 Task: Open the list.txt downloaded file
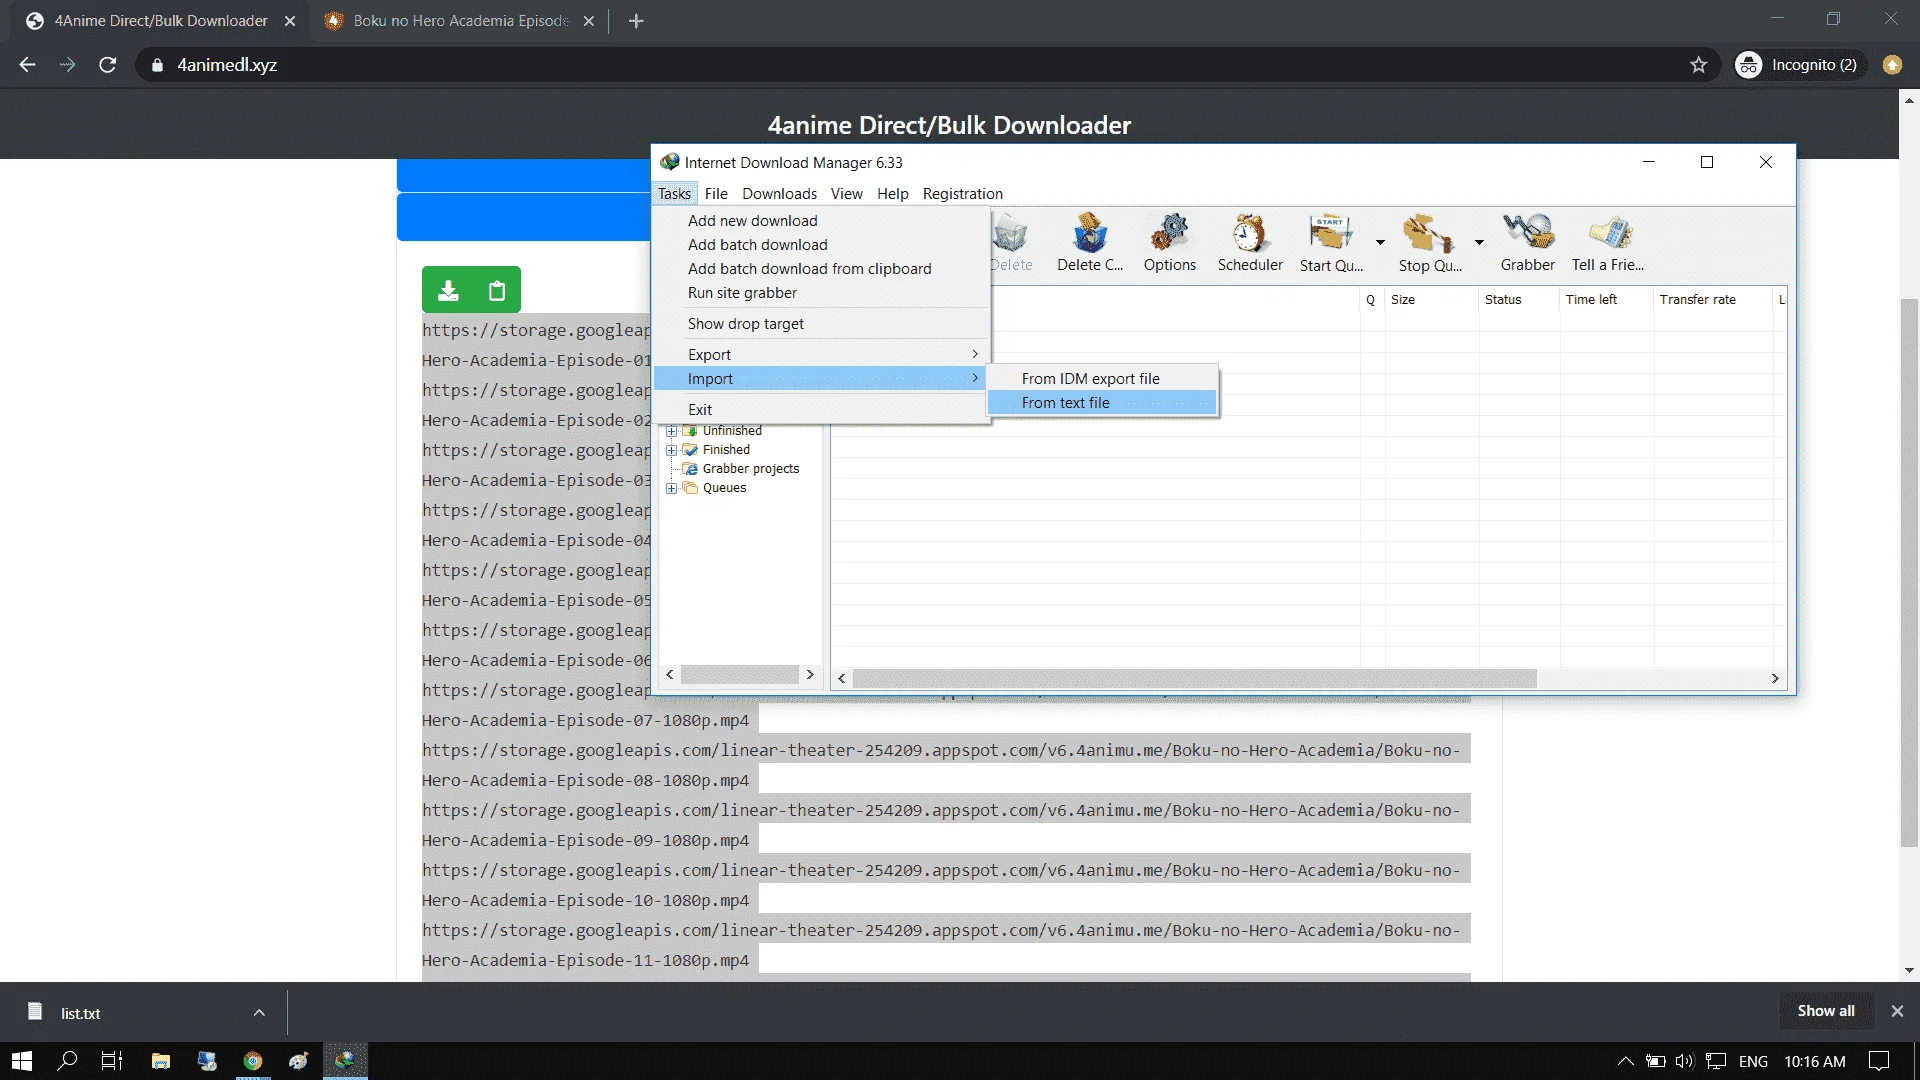click(80, 1013)
